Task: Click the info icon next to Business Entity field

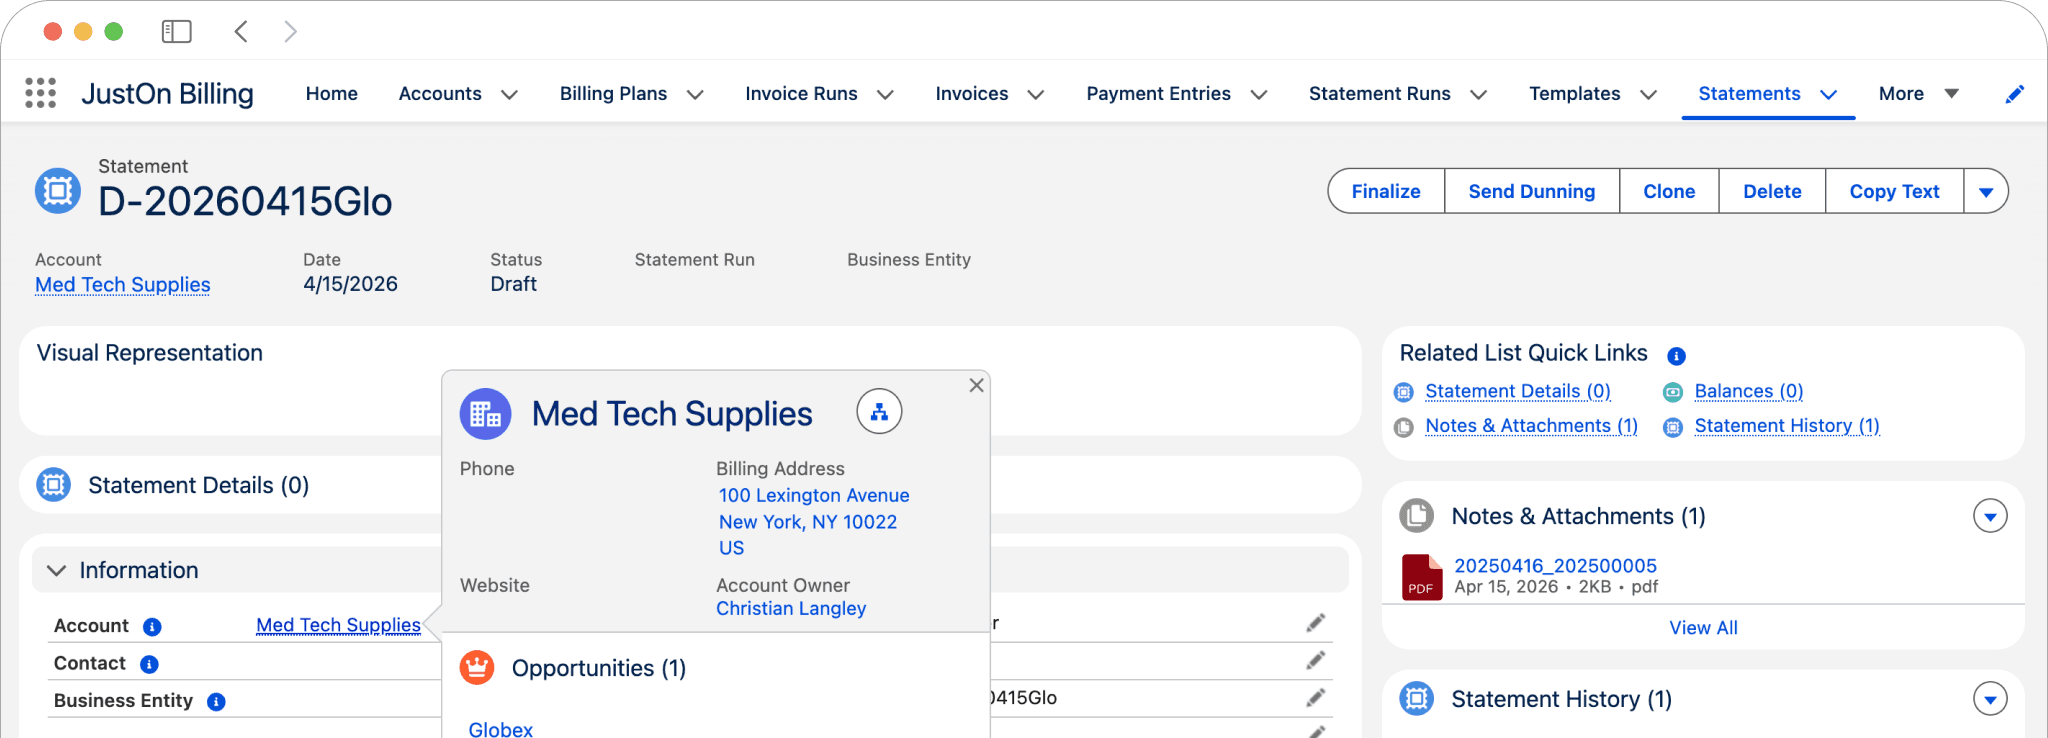Action: tap(216, 702)
